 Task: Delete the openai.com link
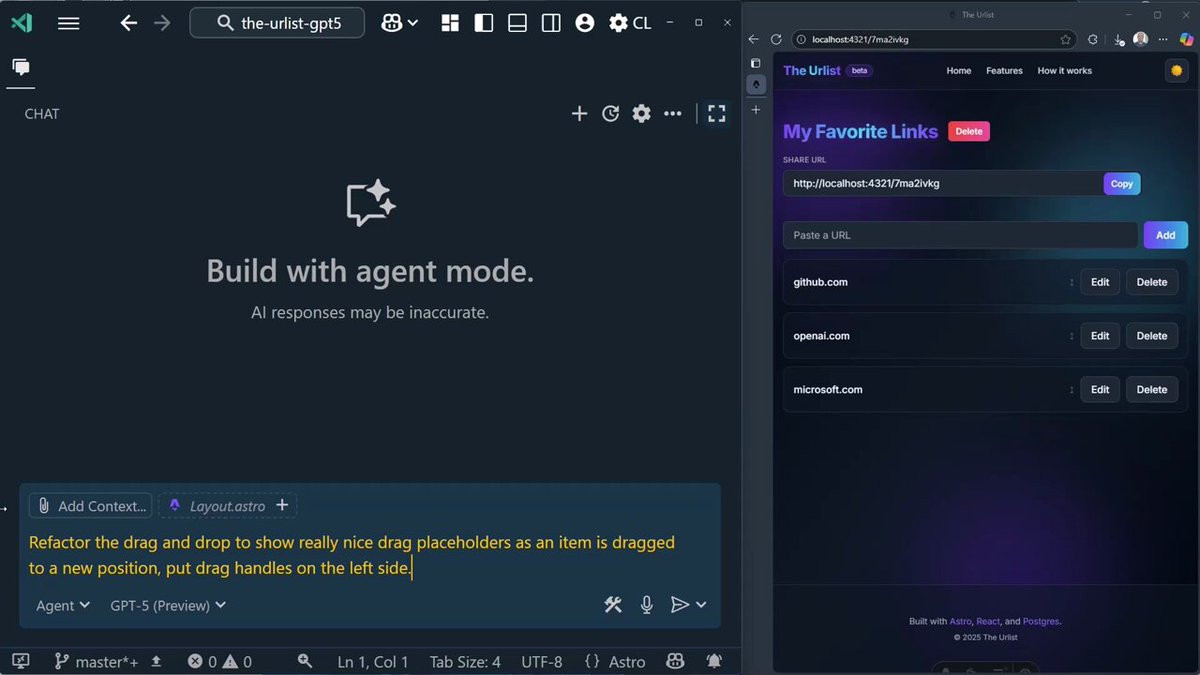pyautogui.click(x=1152, y=336)
